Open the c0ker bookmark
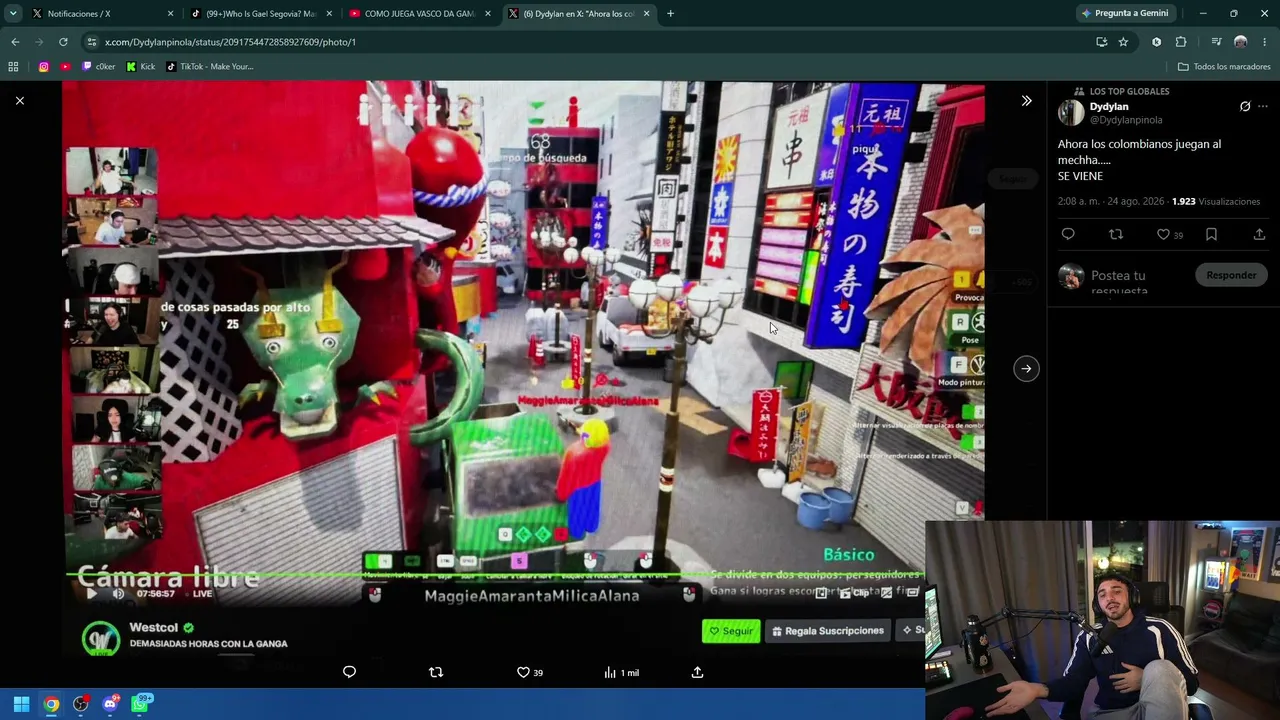 99,67
